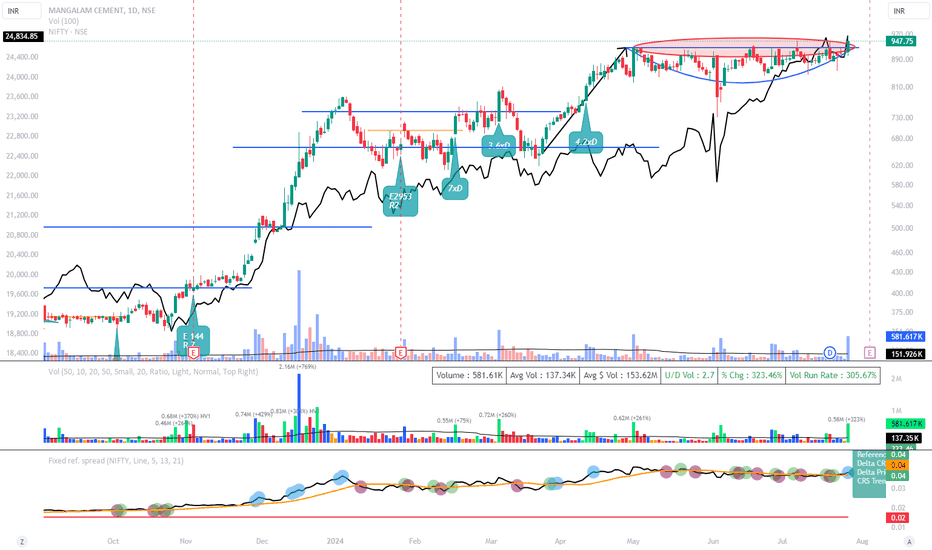Click the red 0.02 reference value label

tap(898, 518)
